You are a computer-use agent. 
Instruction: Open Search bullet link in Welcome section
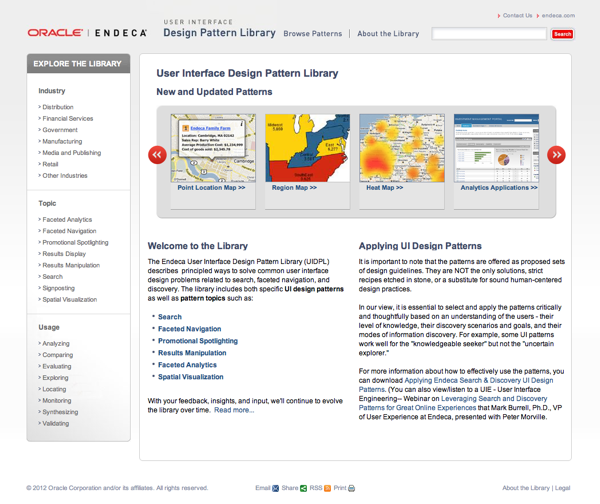[170, 317]
